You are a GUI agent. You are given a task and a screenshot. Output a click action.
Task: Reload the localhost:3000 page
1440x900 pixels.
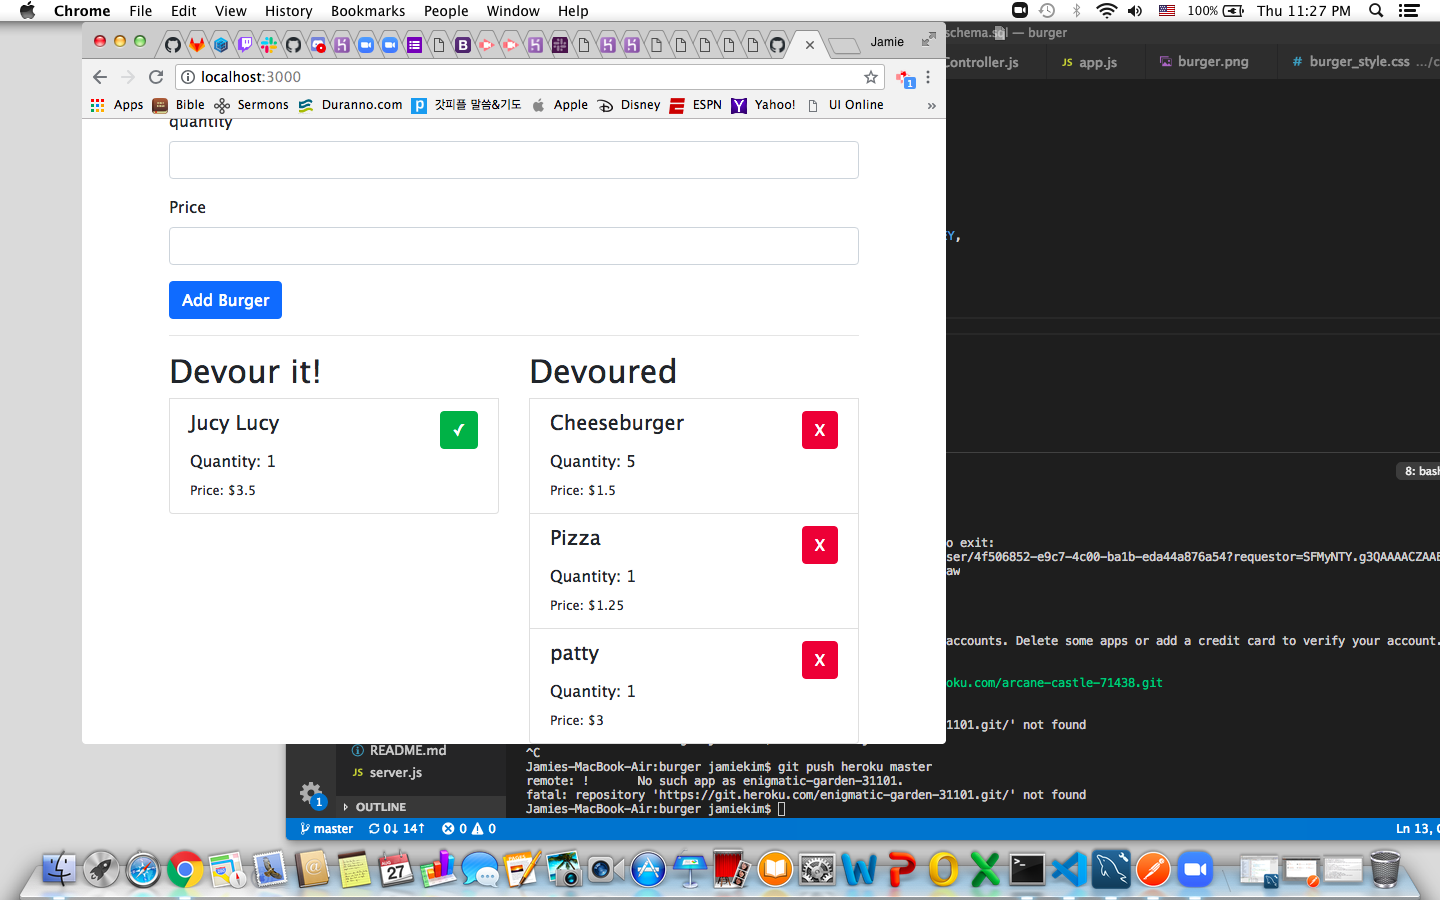point(156,77)
